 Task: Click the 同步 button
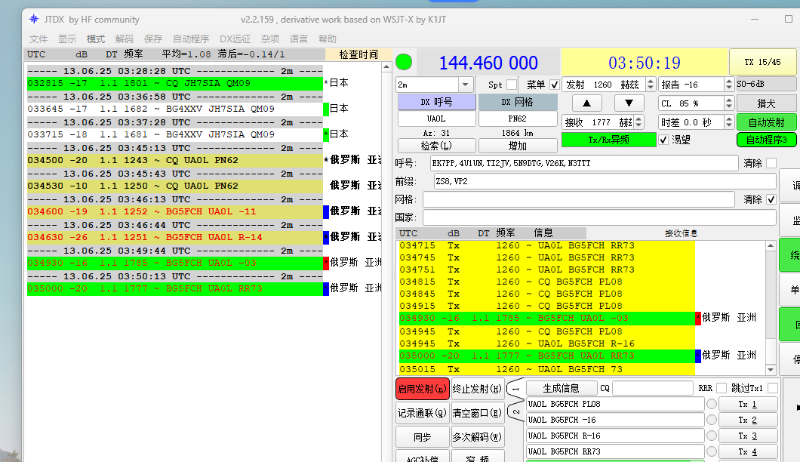[422, 437]
